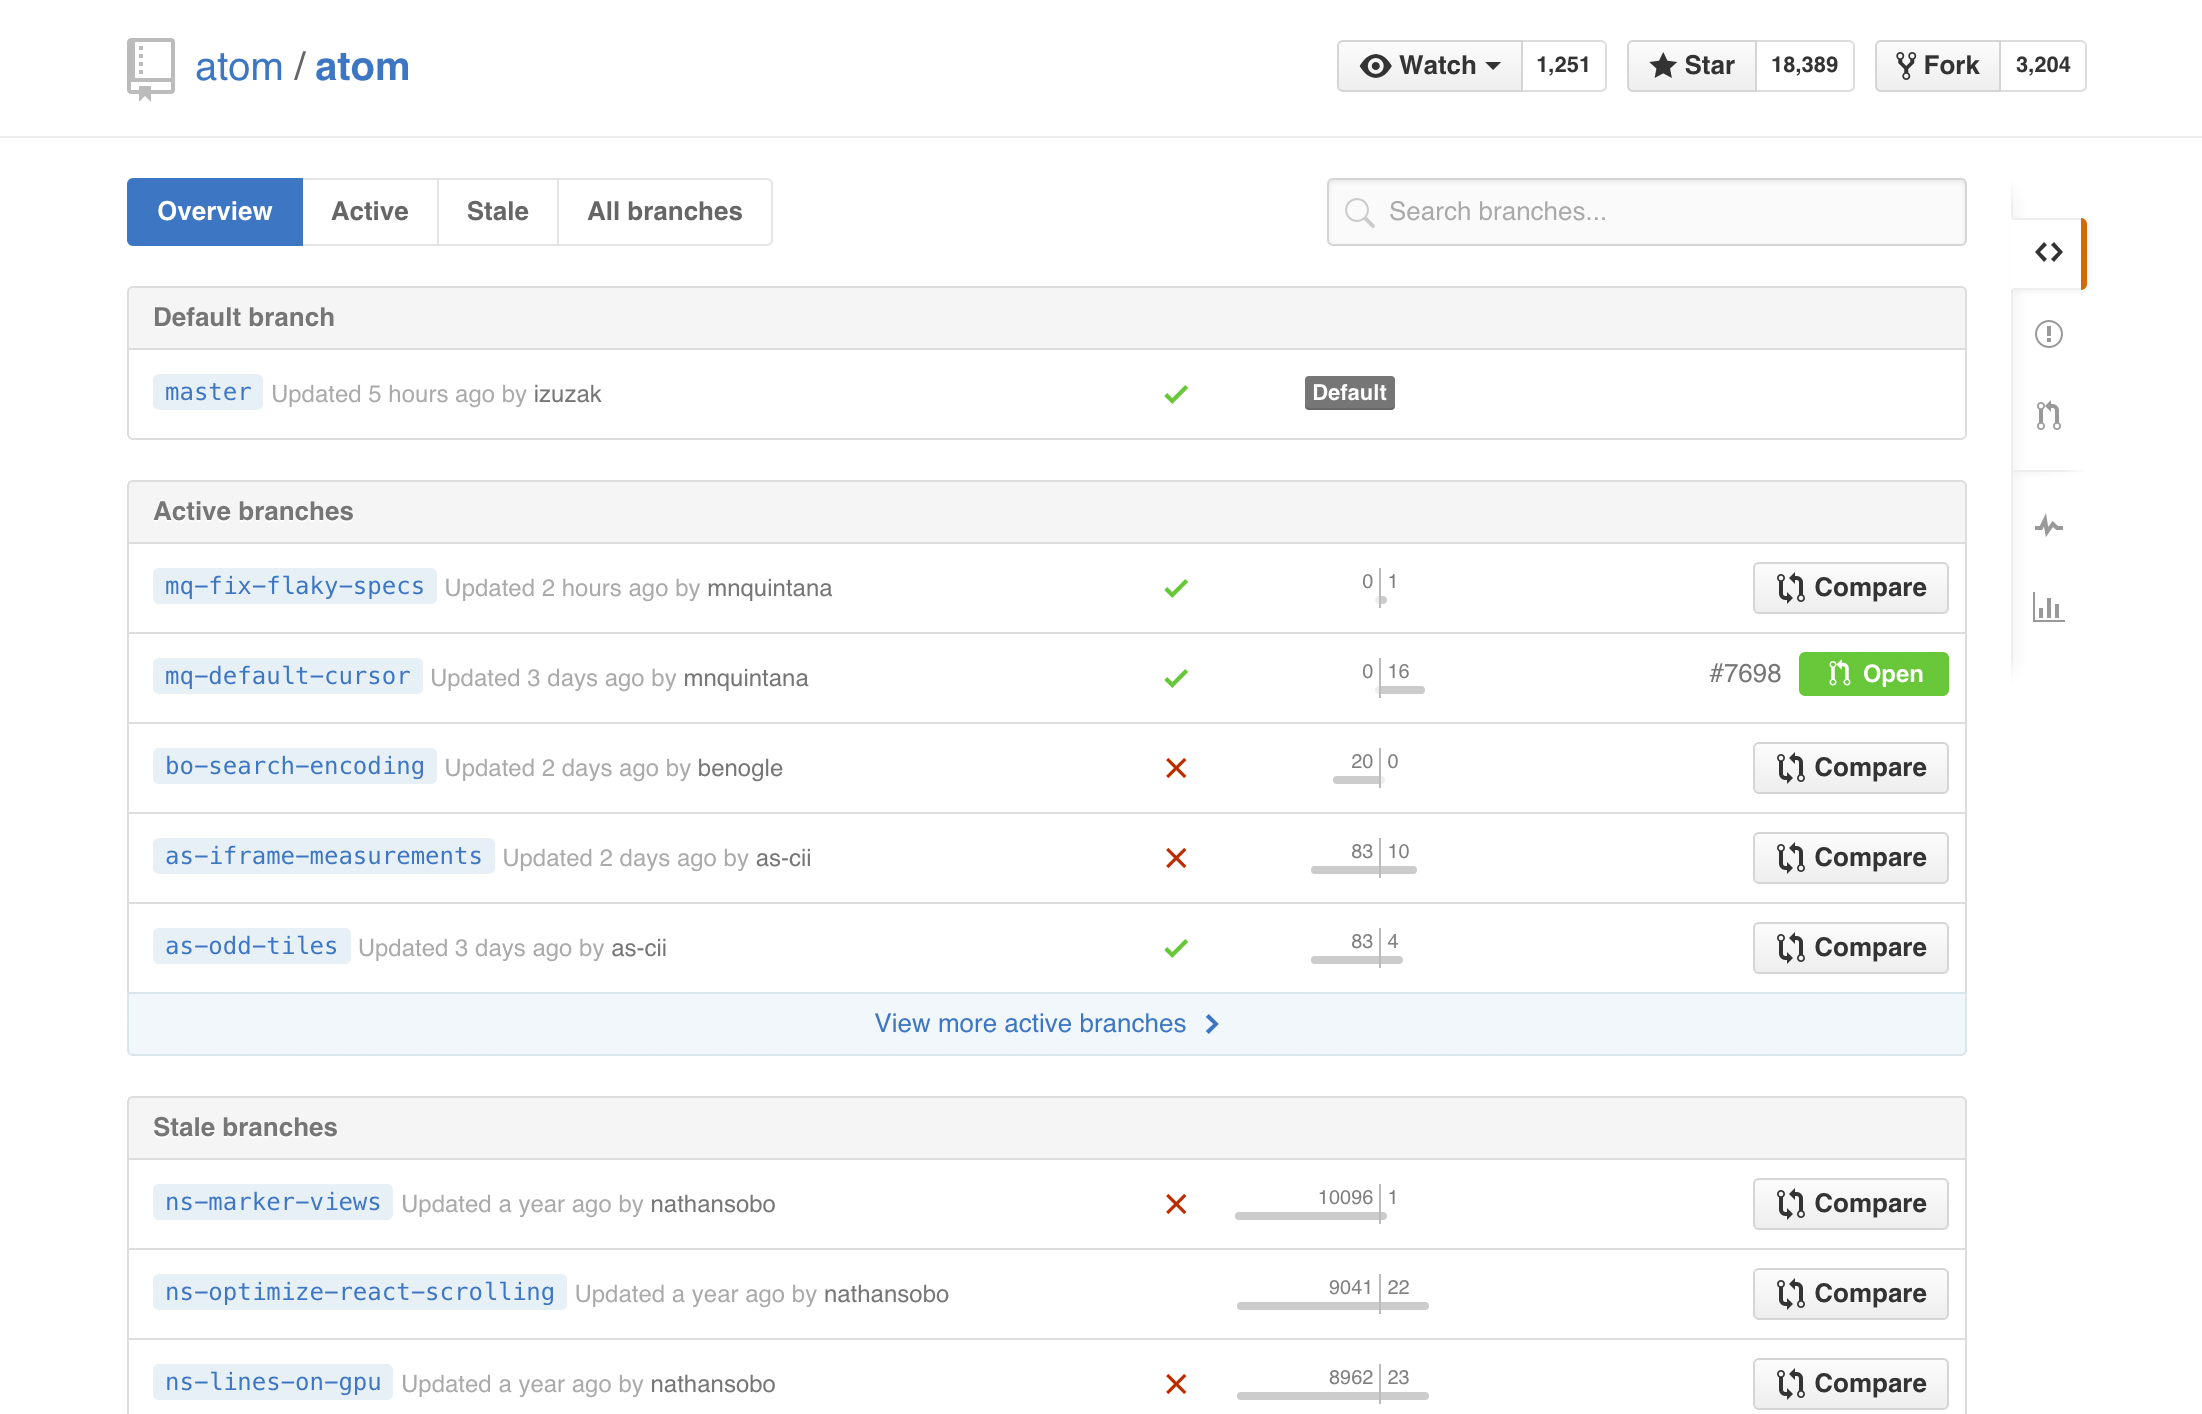
Task: Open the Graphs sidebar icon
Action: click(2049, 607)
